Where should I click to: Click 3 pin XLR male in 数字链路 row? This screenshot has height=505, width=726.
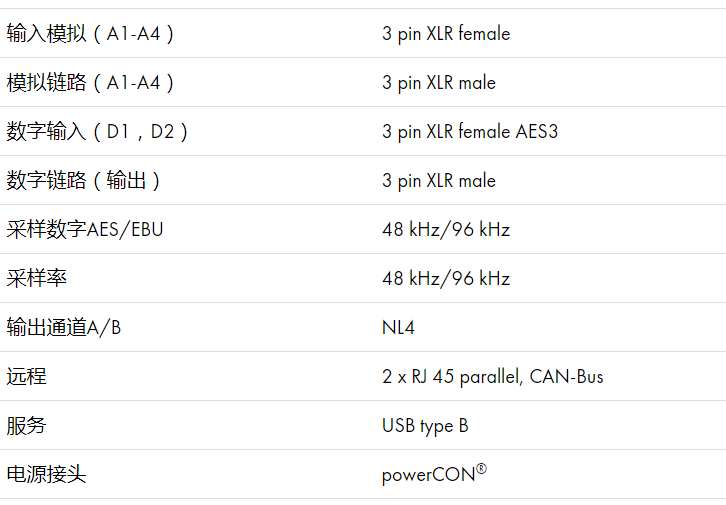(x=439, y=181)
